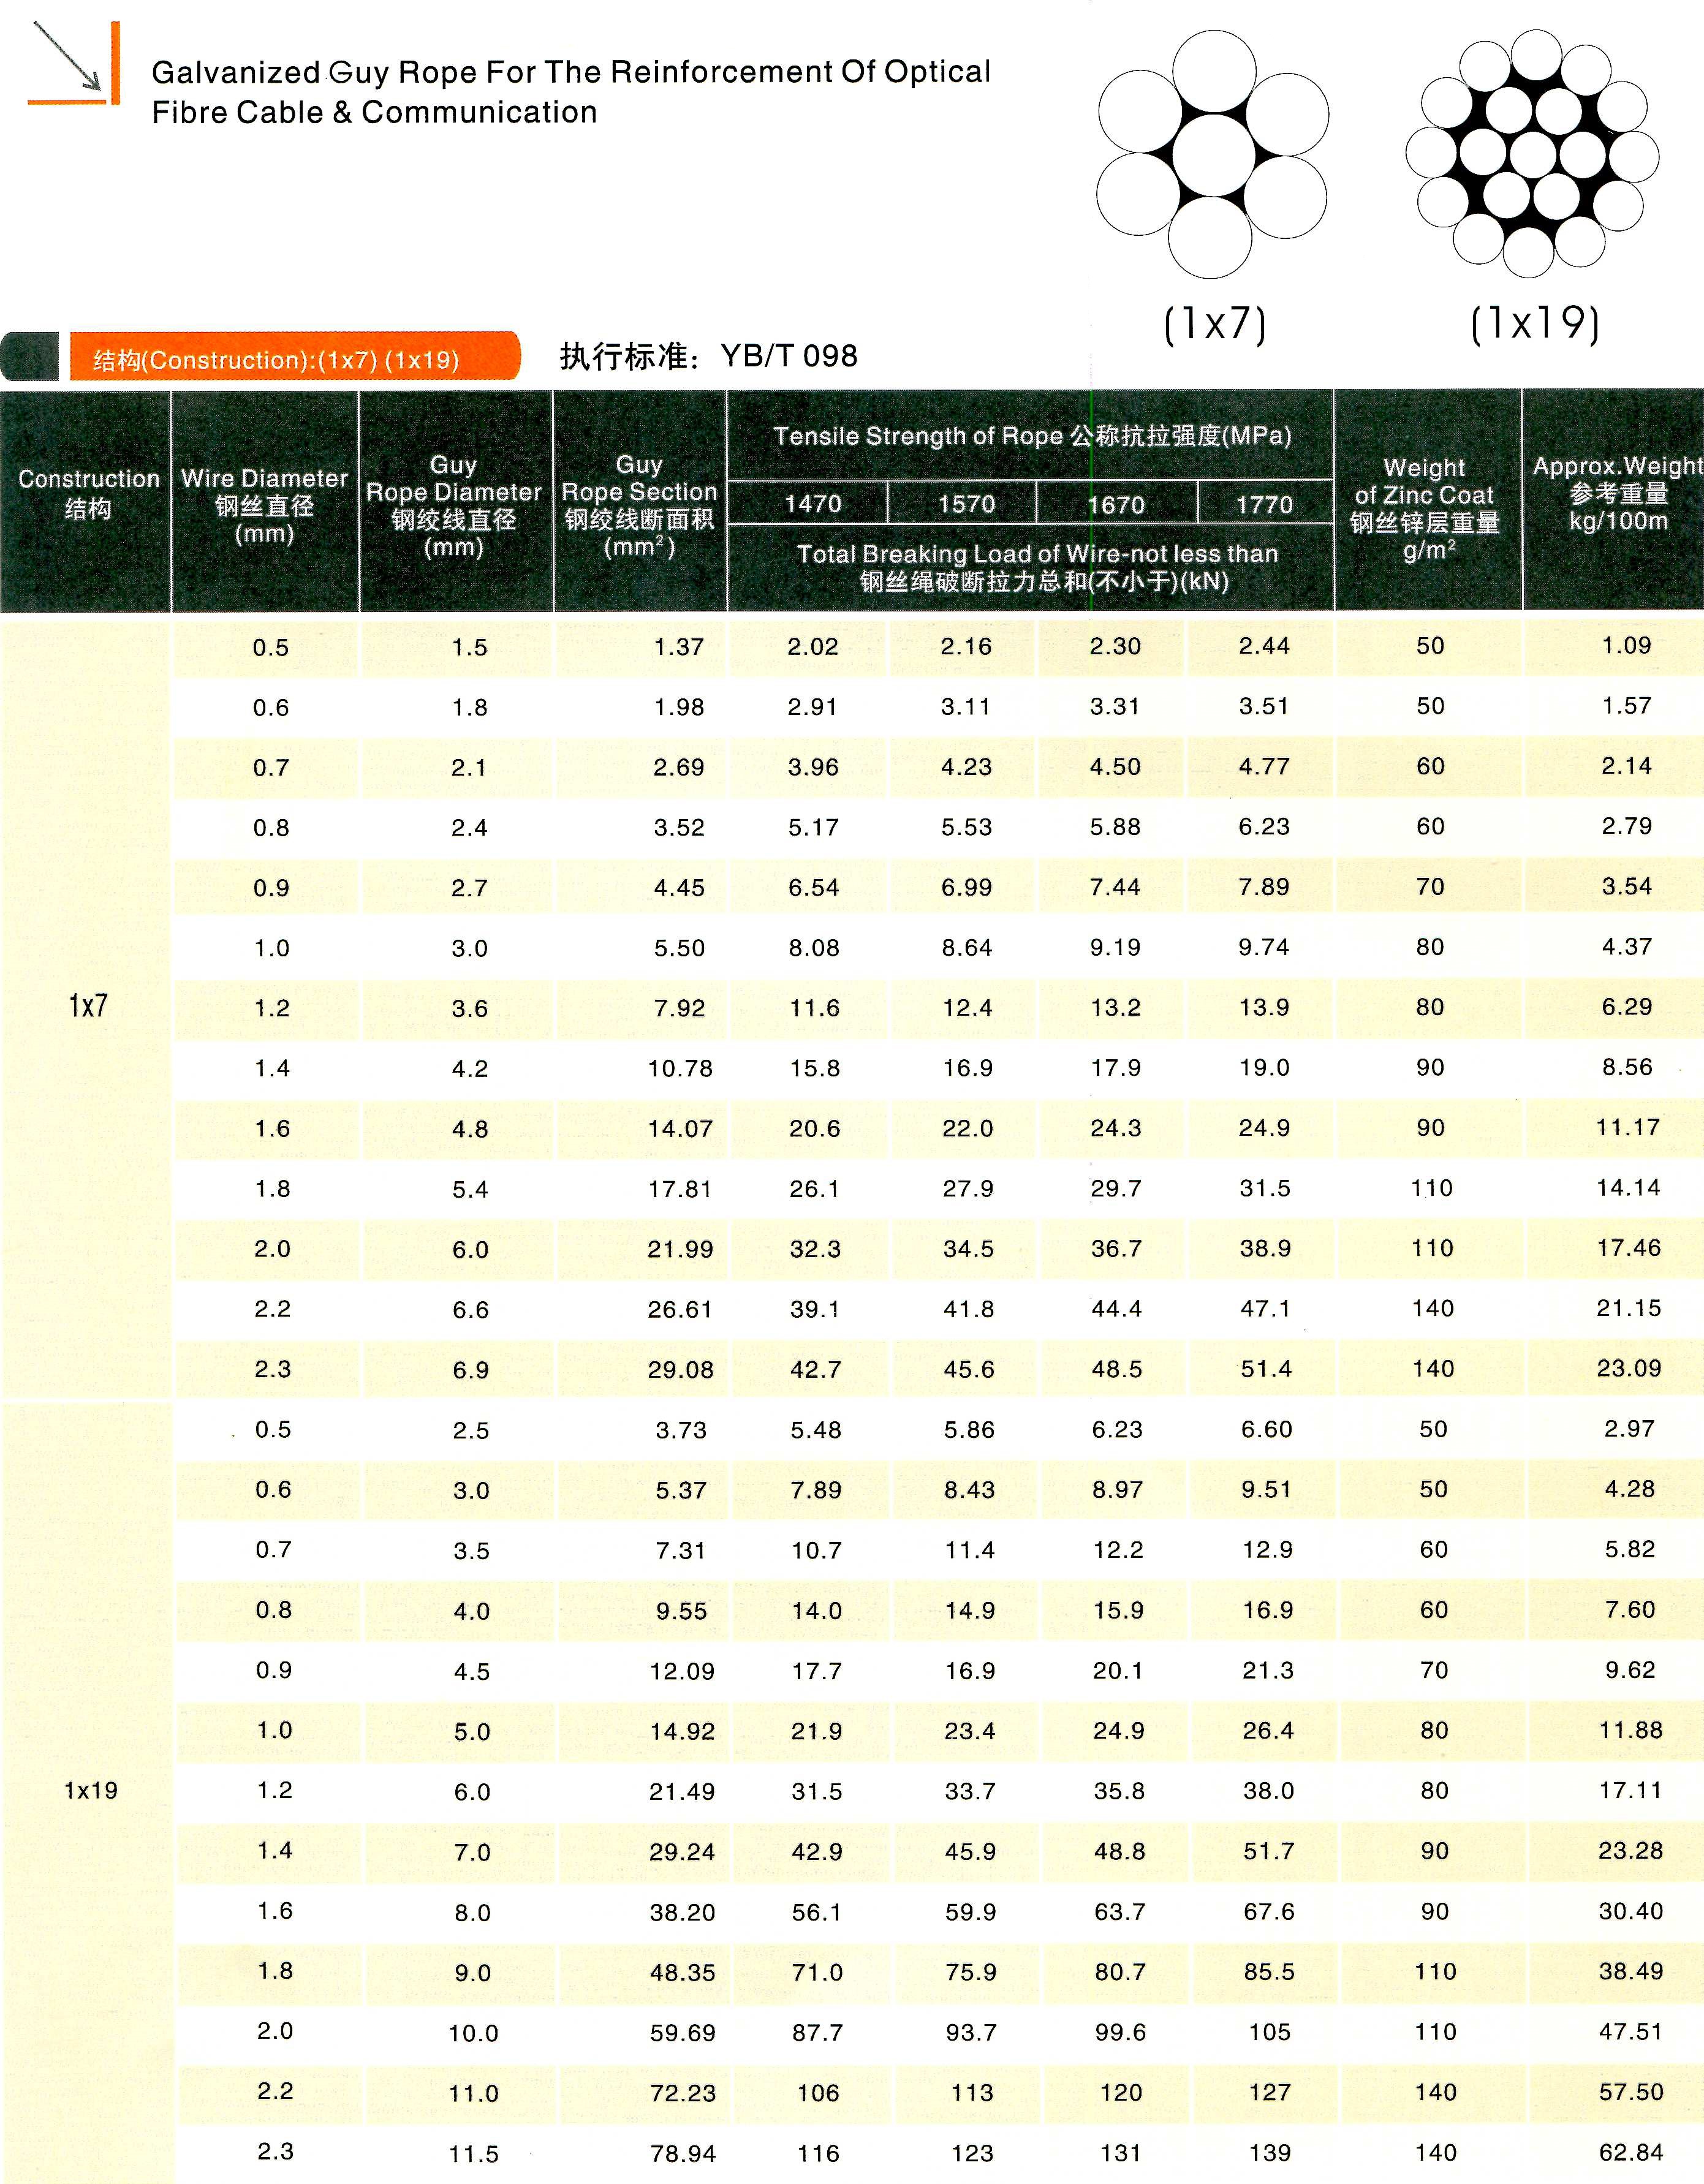Click the breaking load value '67.6'
The width and height of the screenshot is (1704, 2184).
pos(1269,1911)
